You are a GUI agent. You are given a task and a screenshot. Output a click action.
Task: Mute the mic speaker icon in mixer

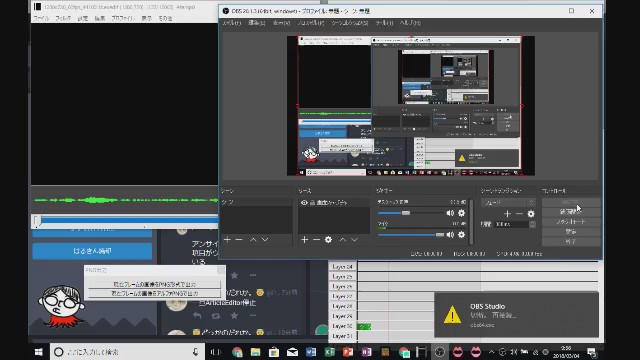coord(450,234)
